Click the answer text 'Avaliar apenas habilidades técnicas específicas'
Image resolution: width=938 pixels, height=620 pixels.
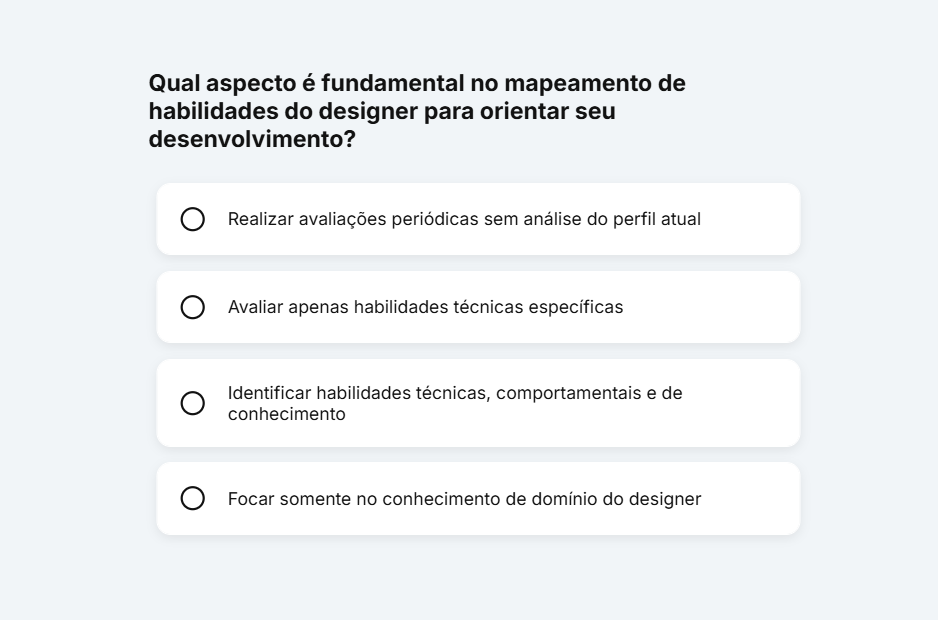[425, 307]
